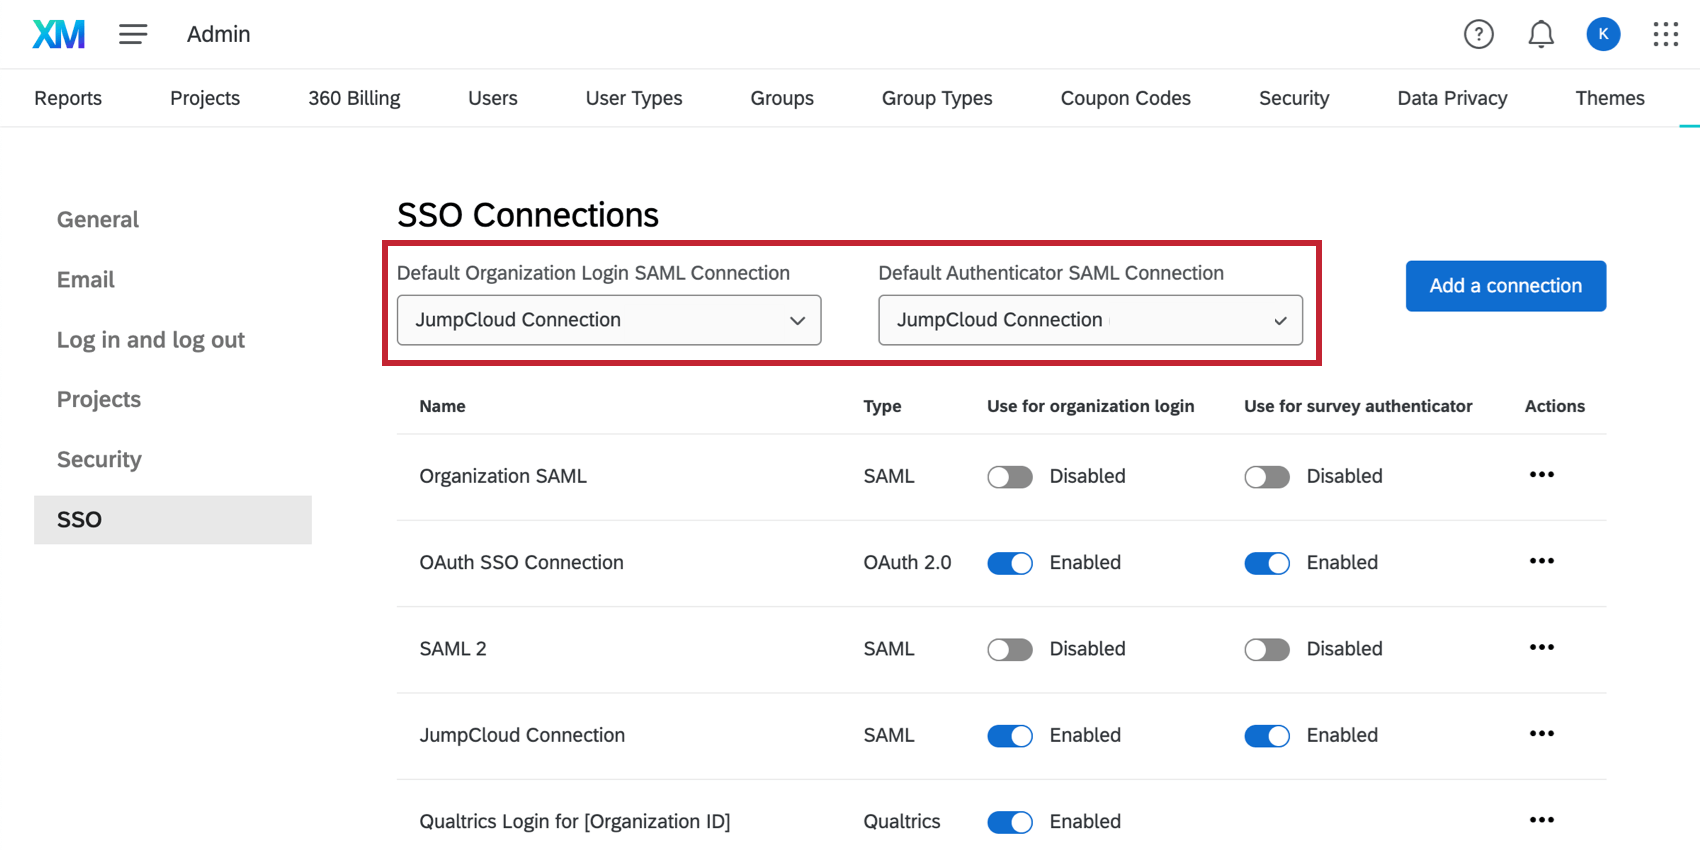Click the SSO Connections heading
Image resolution: width=1700 pixels, height=850 pixels.
pyautogui.click(x=528, y=215)
